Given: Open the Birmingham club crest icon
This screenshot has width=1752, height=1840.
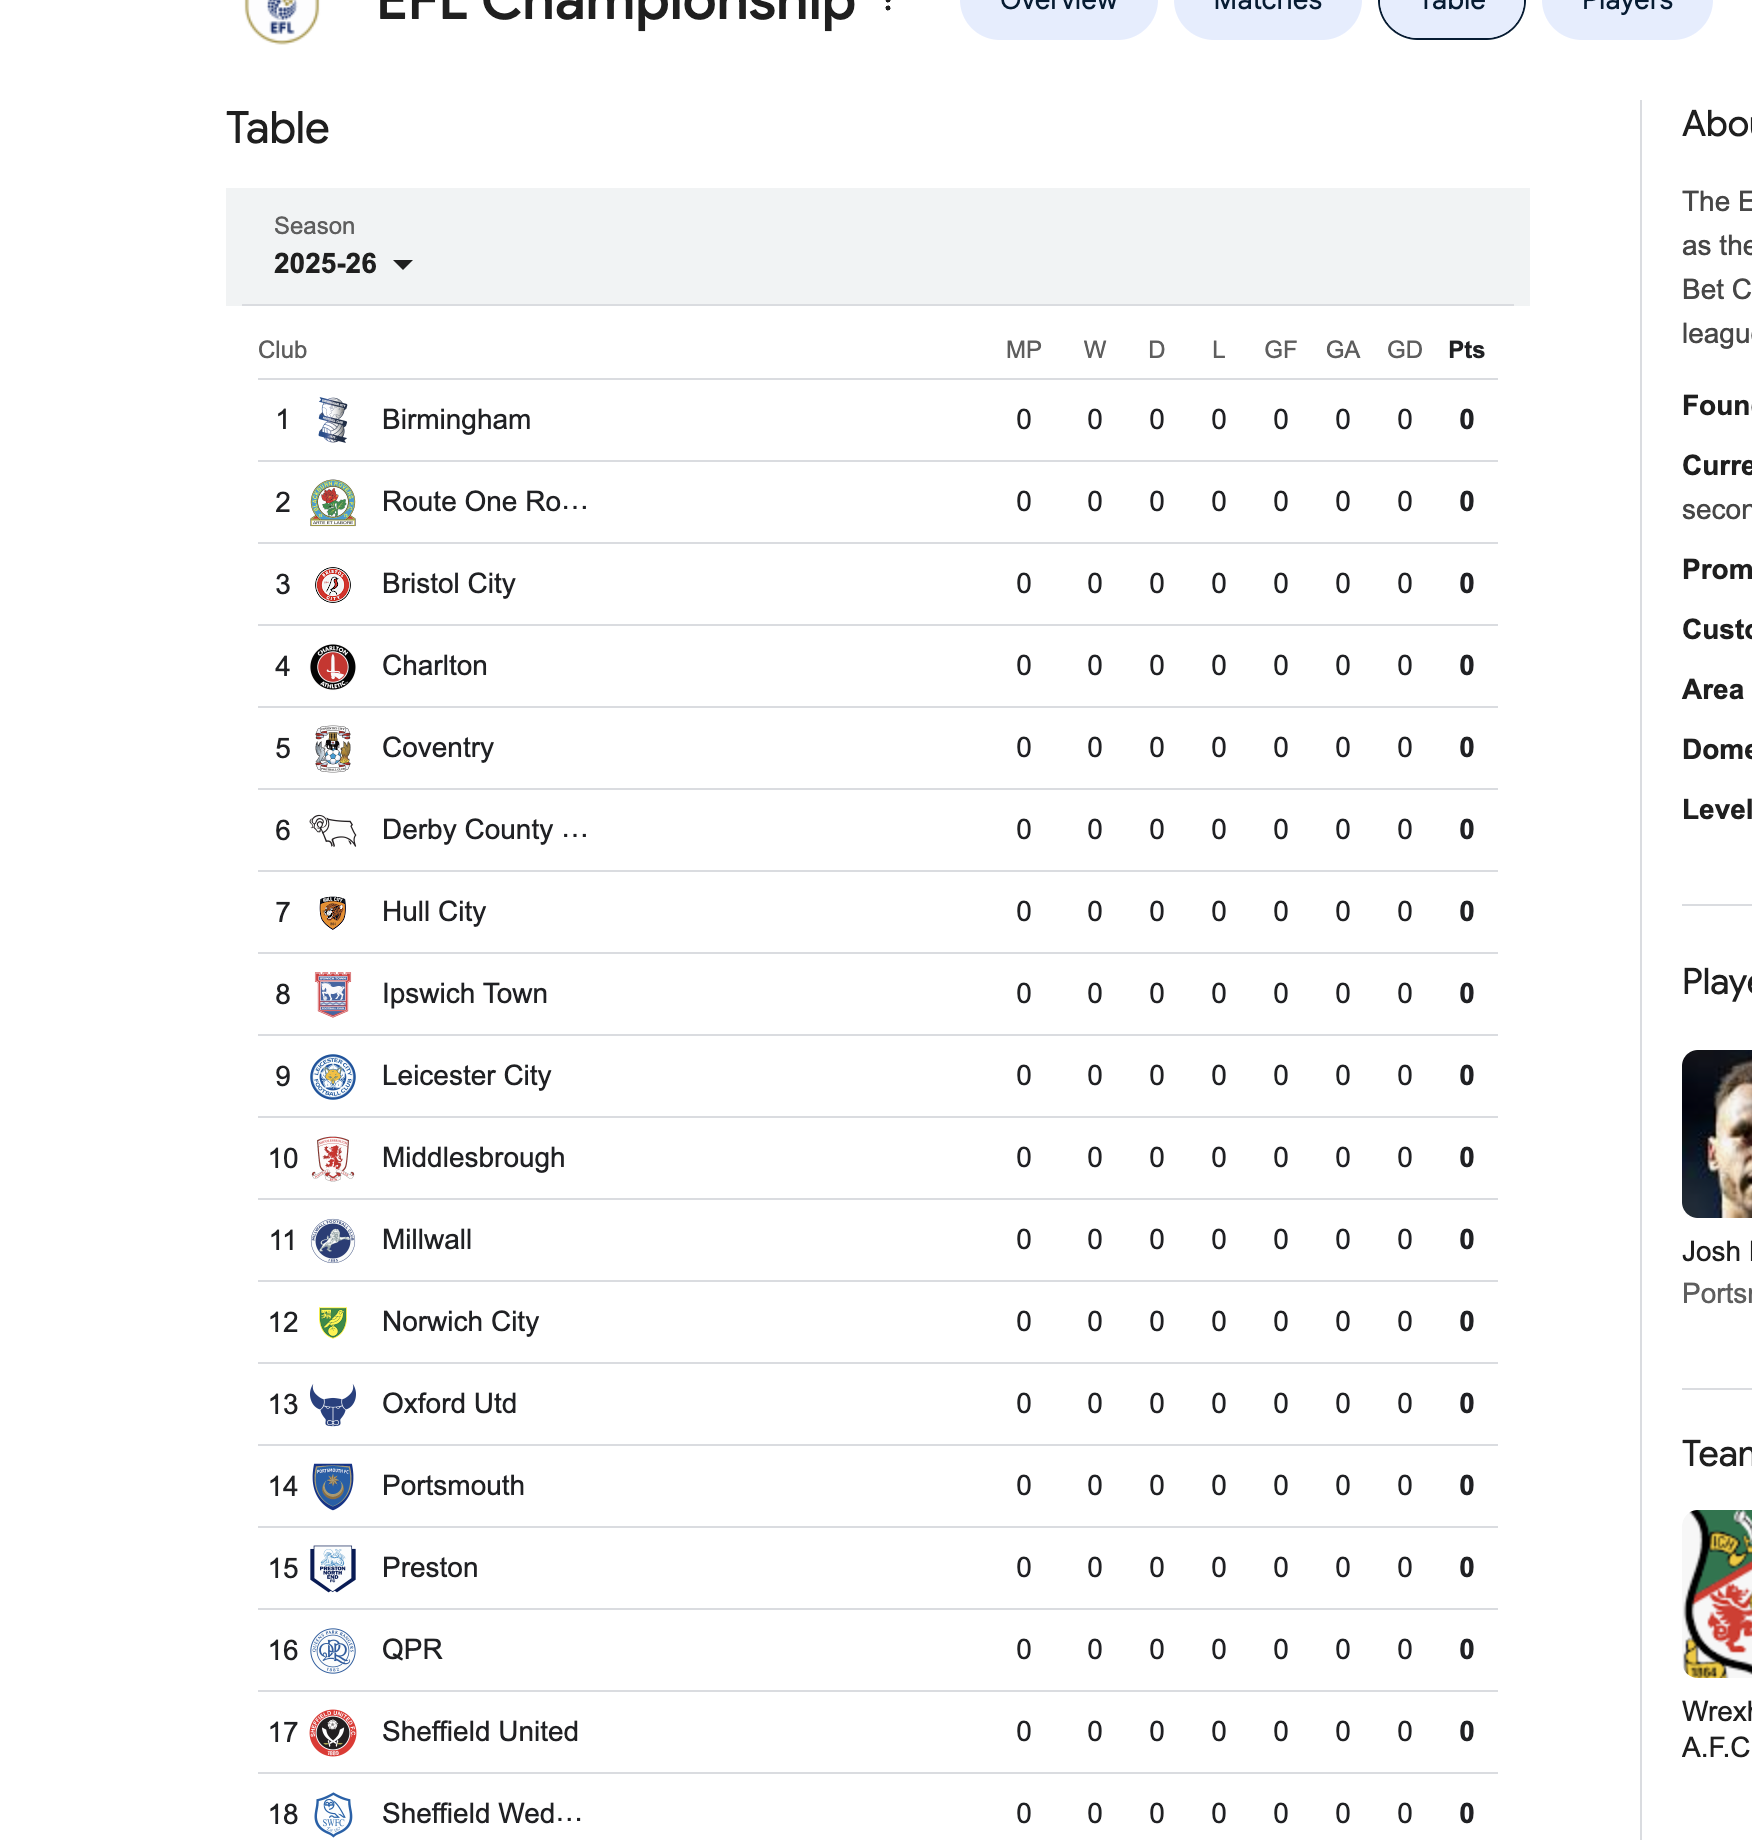Looking at the screenshot, I should tap(333, 420).
